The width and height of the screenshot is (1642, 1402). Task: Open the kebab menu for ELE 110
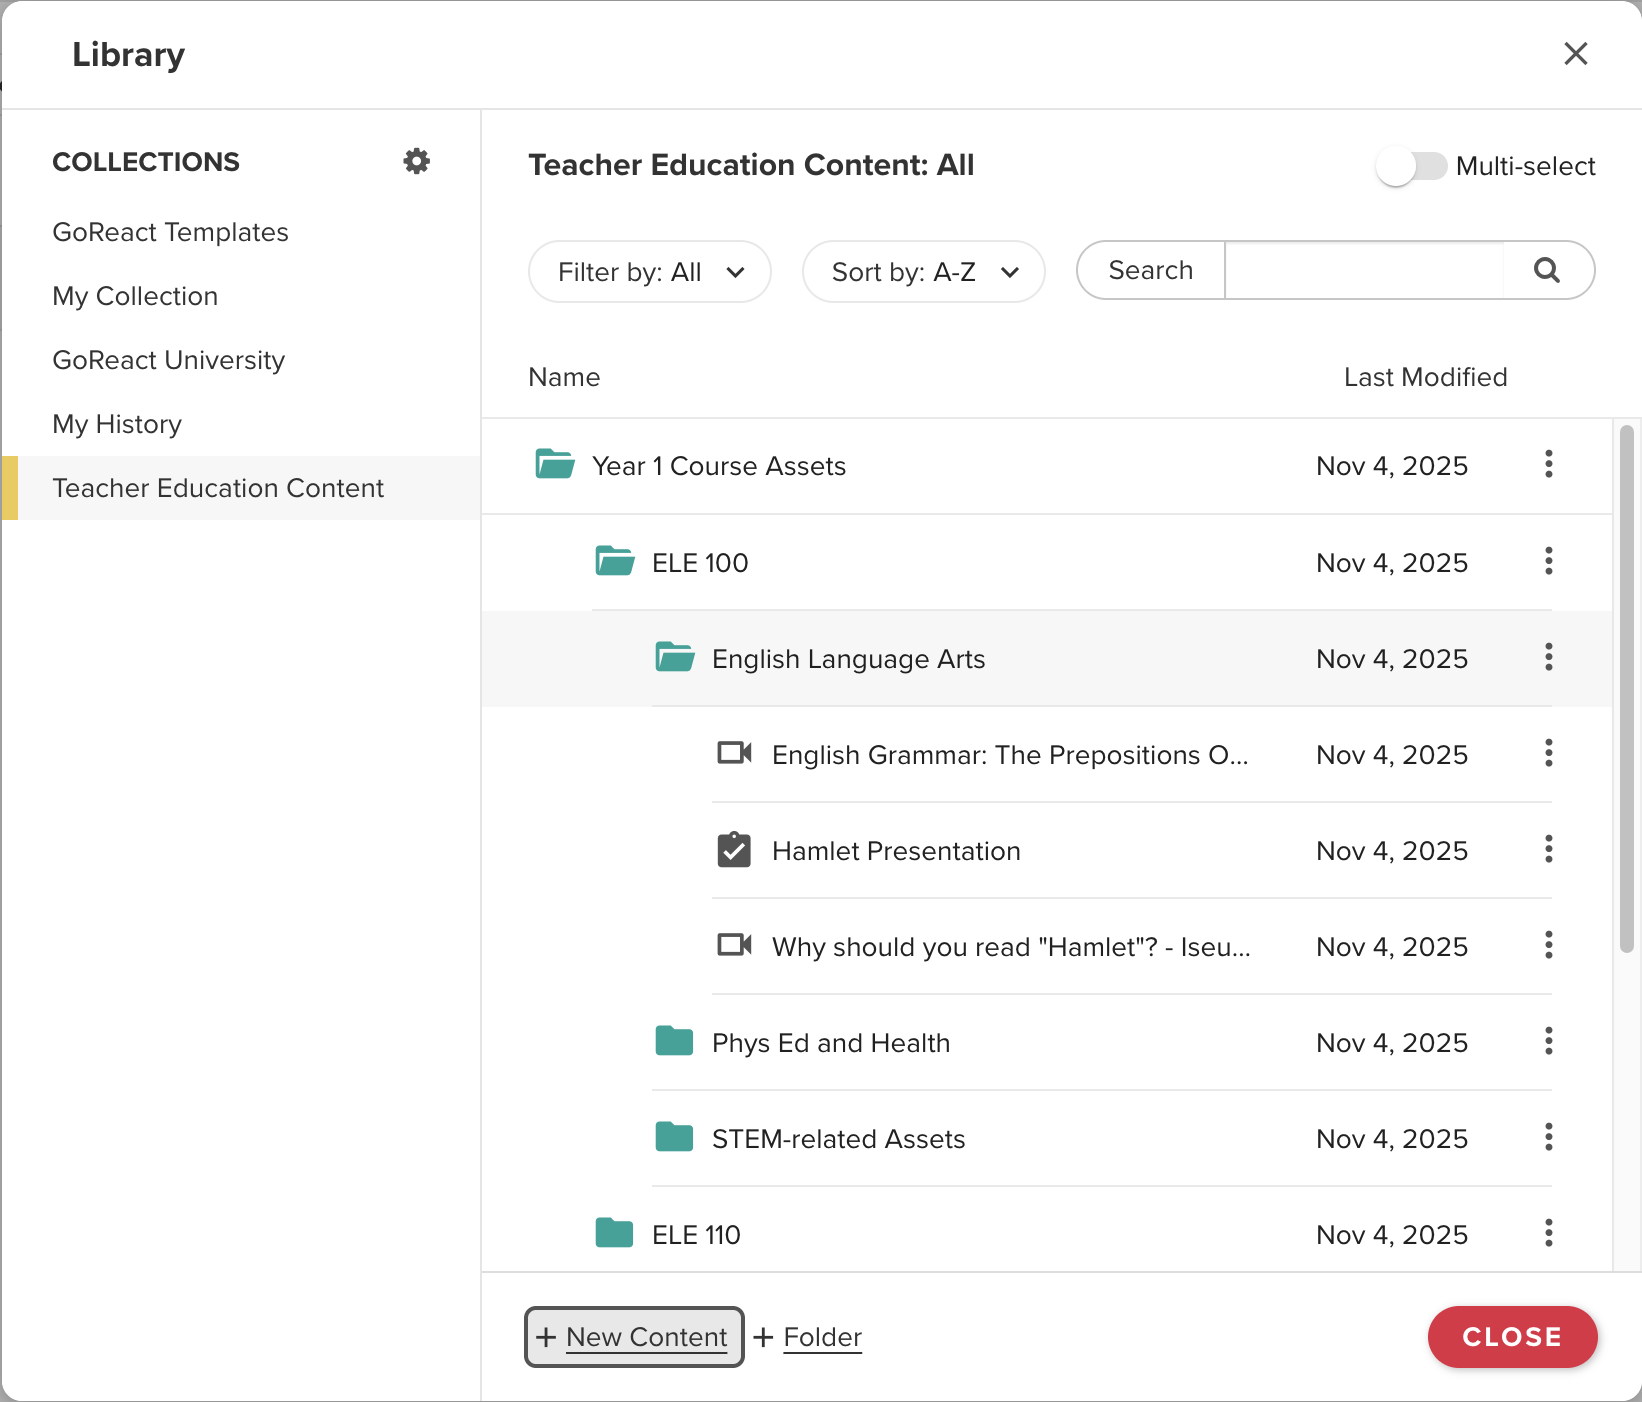(x=1548, y=1234)
